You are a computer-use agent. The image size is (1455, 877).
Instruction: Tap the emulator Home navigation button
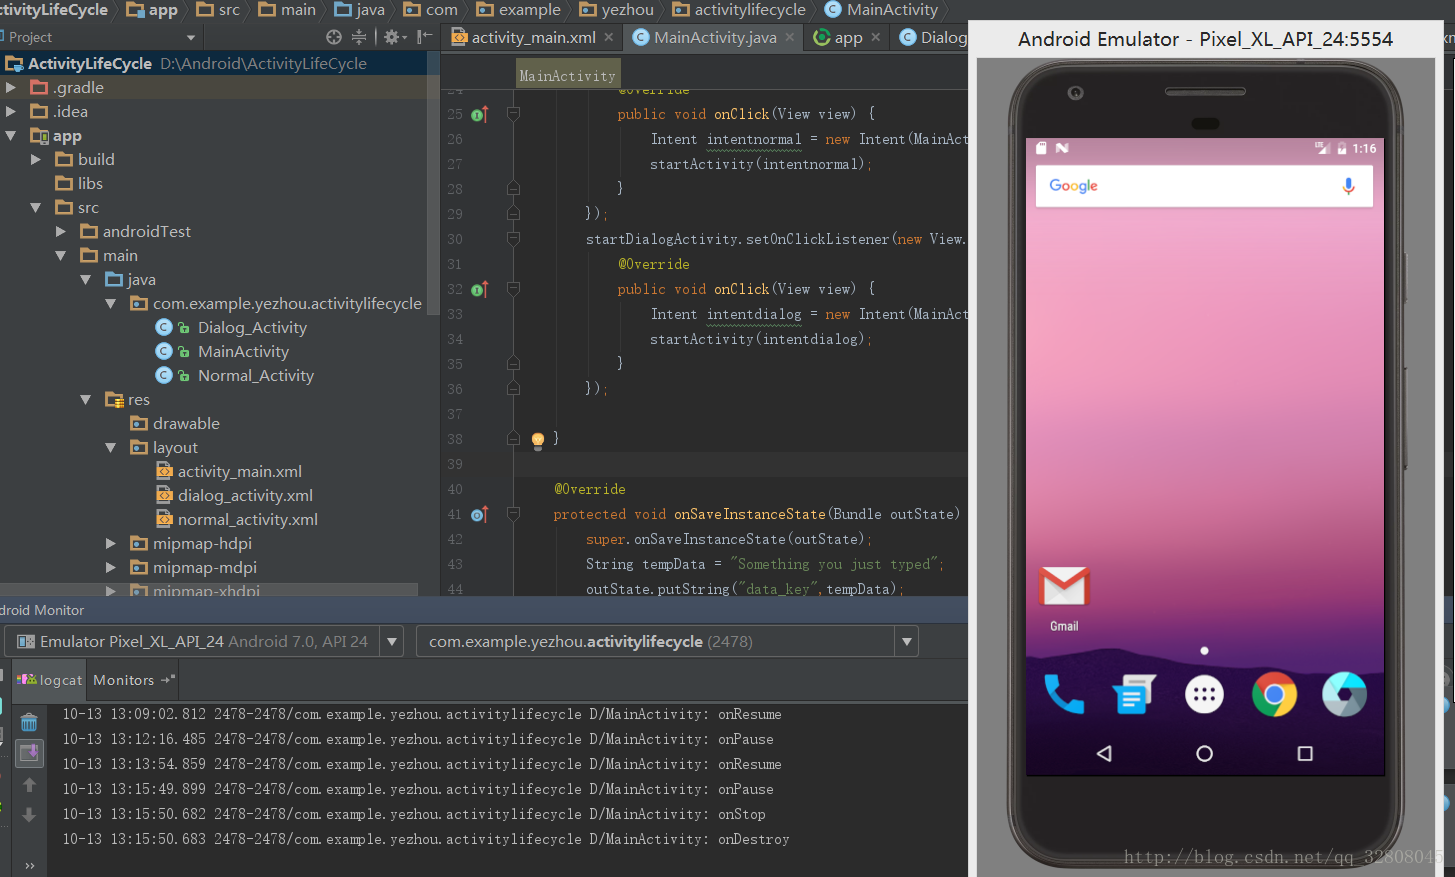pos(1204,753)
